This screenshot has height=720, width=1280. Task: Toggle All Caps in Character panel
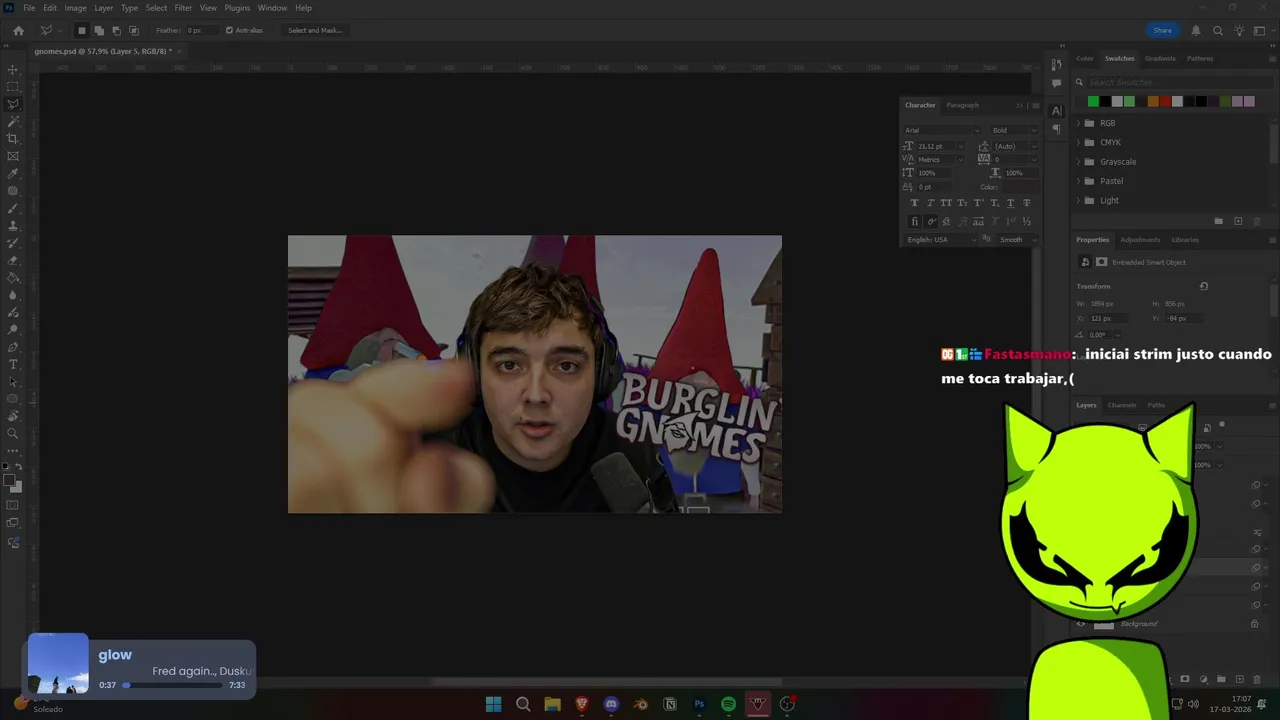(x=946, y=203)
